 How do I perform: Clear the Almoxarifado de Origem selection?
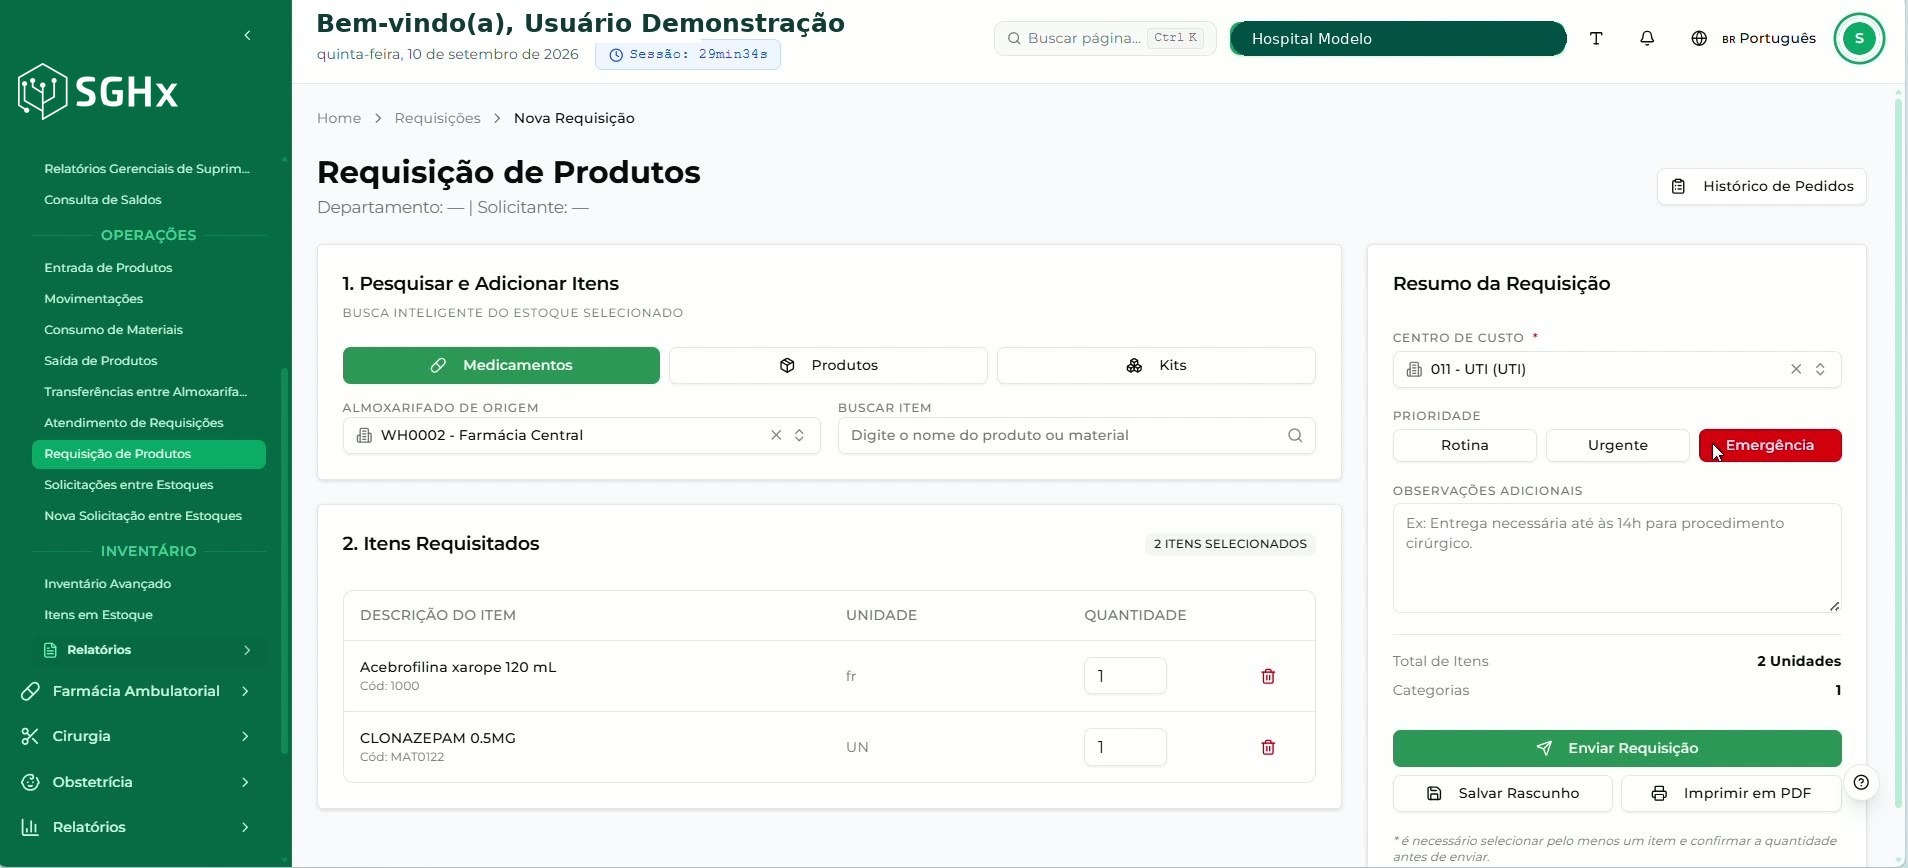tap(776, 436)
